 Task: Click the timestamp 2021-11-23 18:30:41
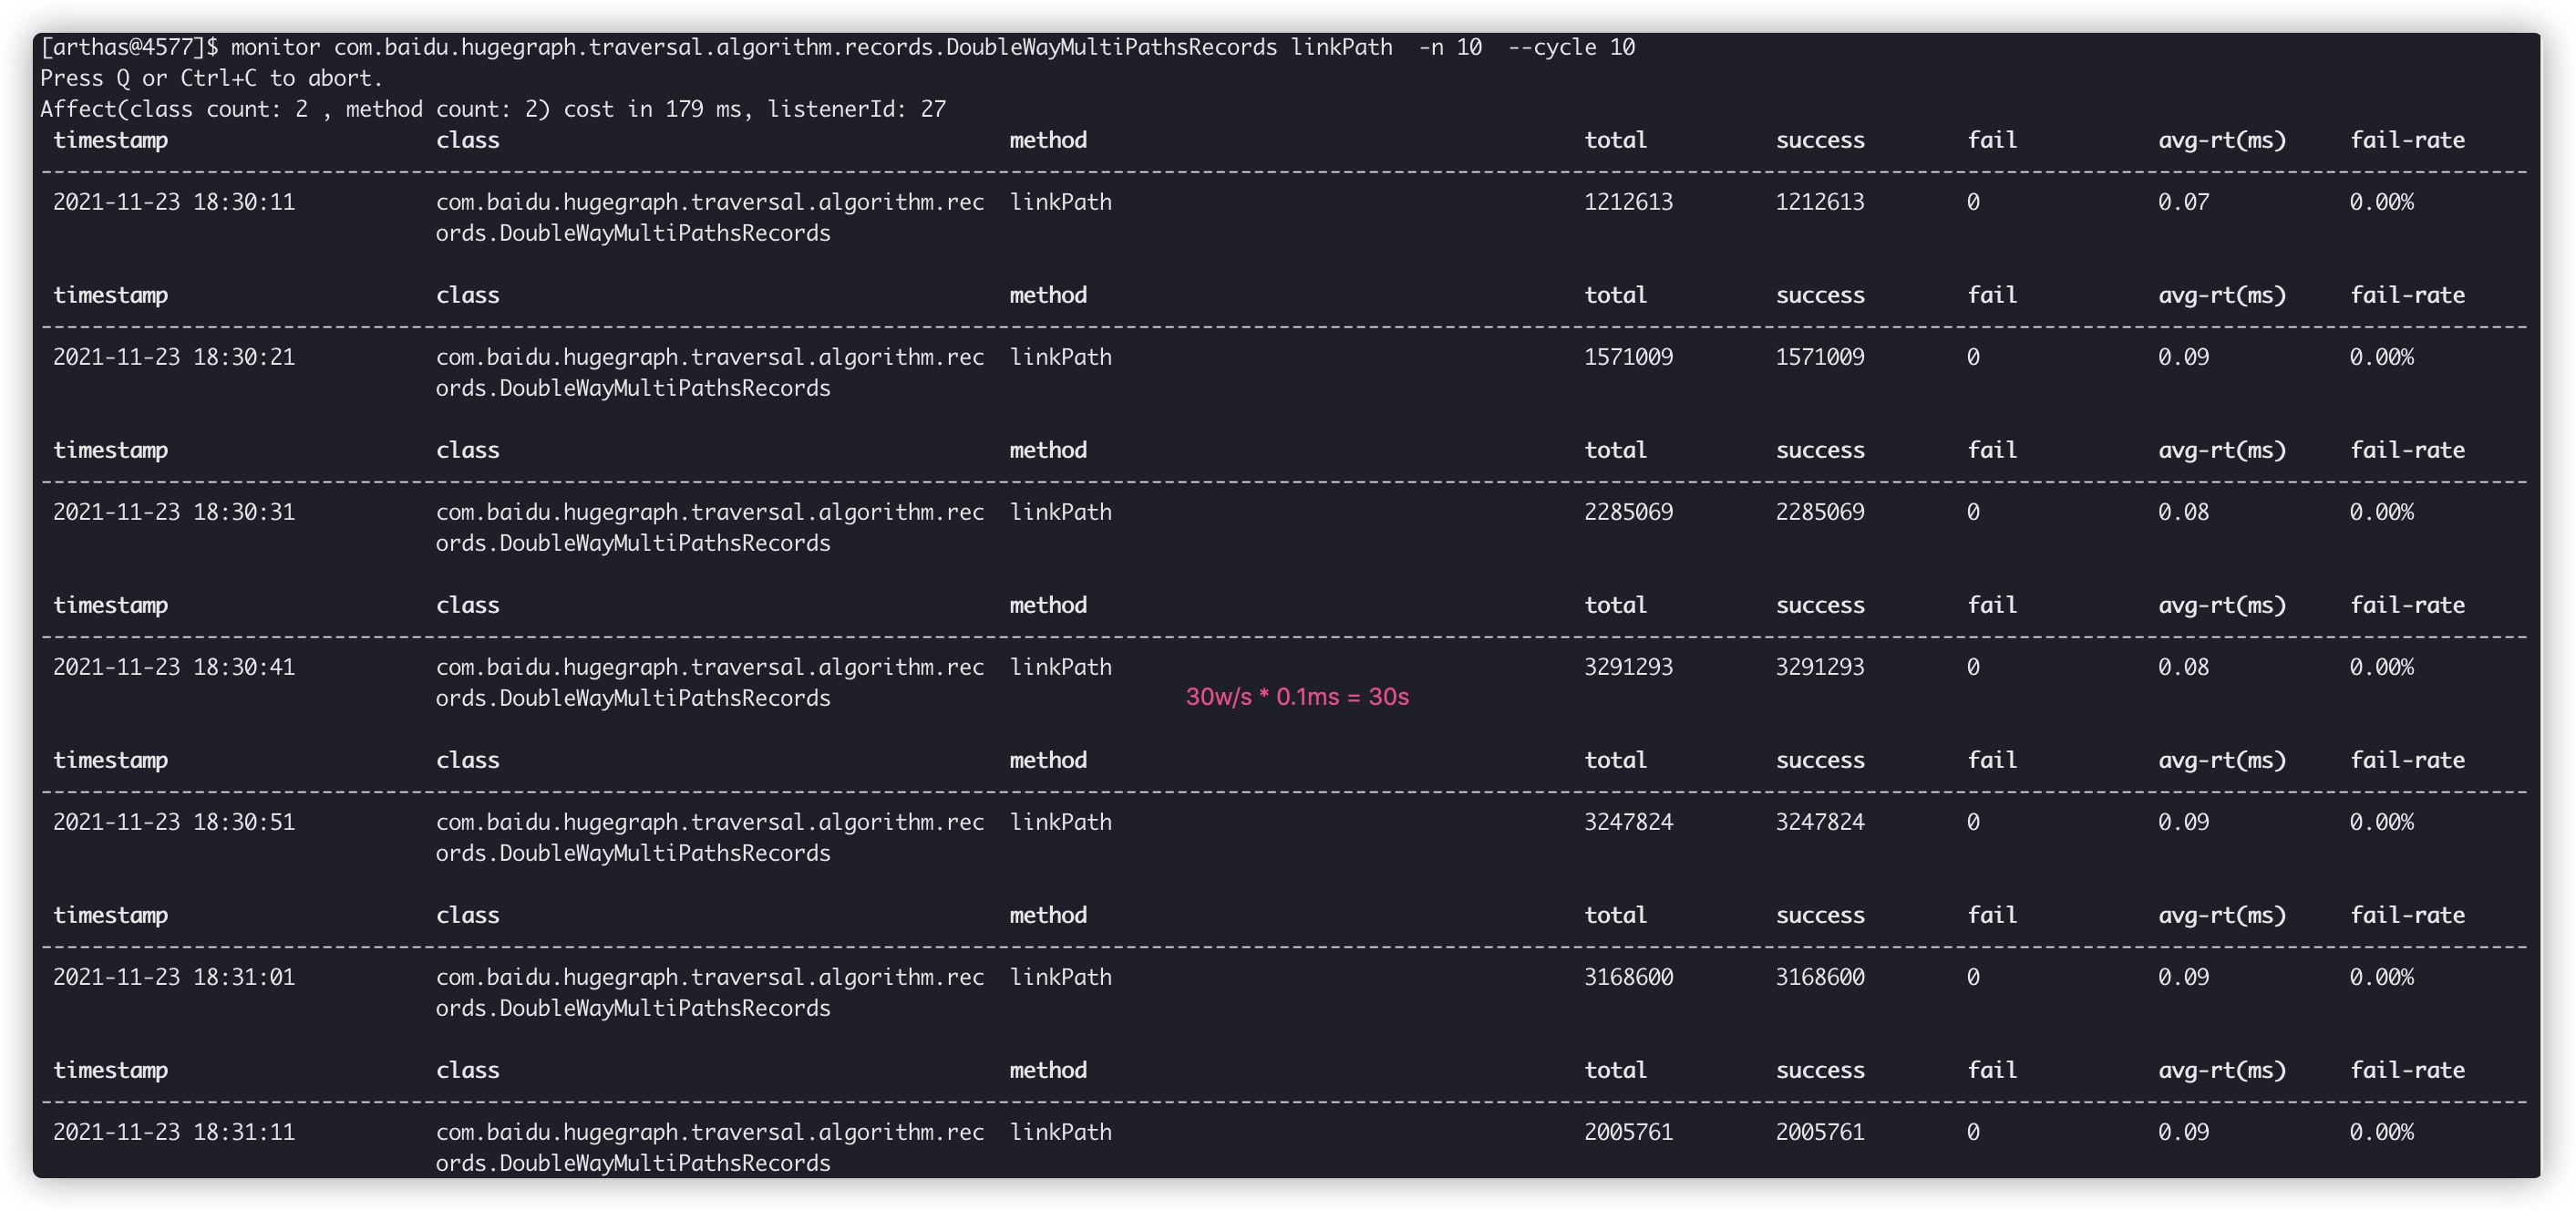click(x=174, y=667)
